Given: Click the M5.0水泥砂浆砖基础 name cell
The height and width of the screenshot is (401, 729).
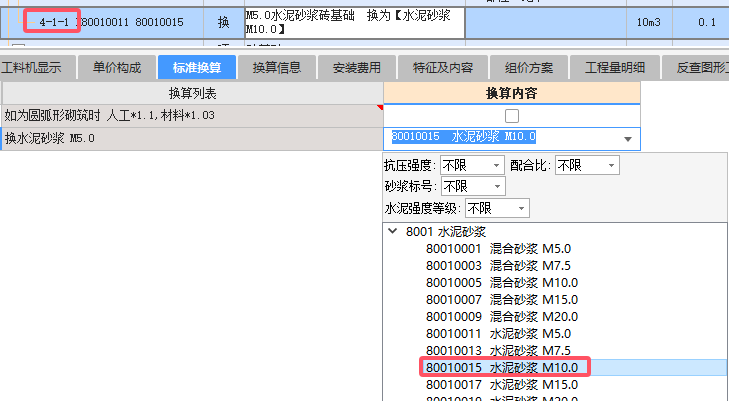Looking at the screenshot, I should (x=355, y=23).
